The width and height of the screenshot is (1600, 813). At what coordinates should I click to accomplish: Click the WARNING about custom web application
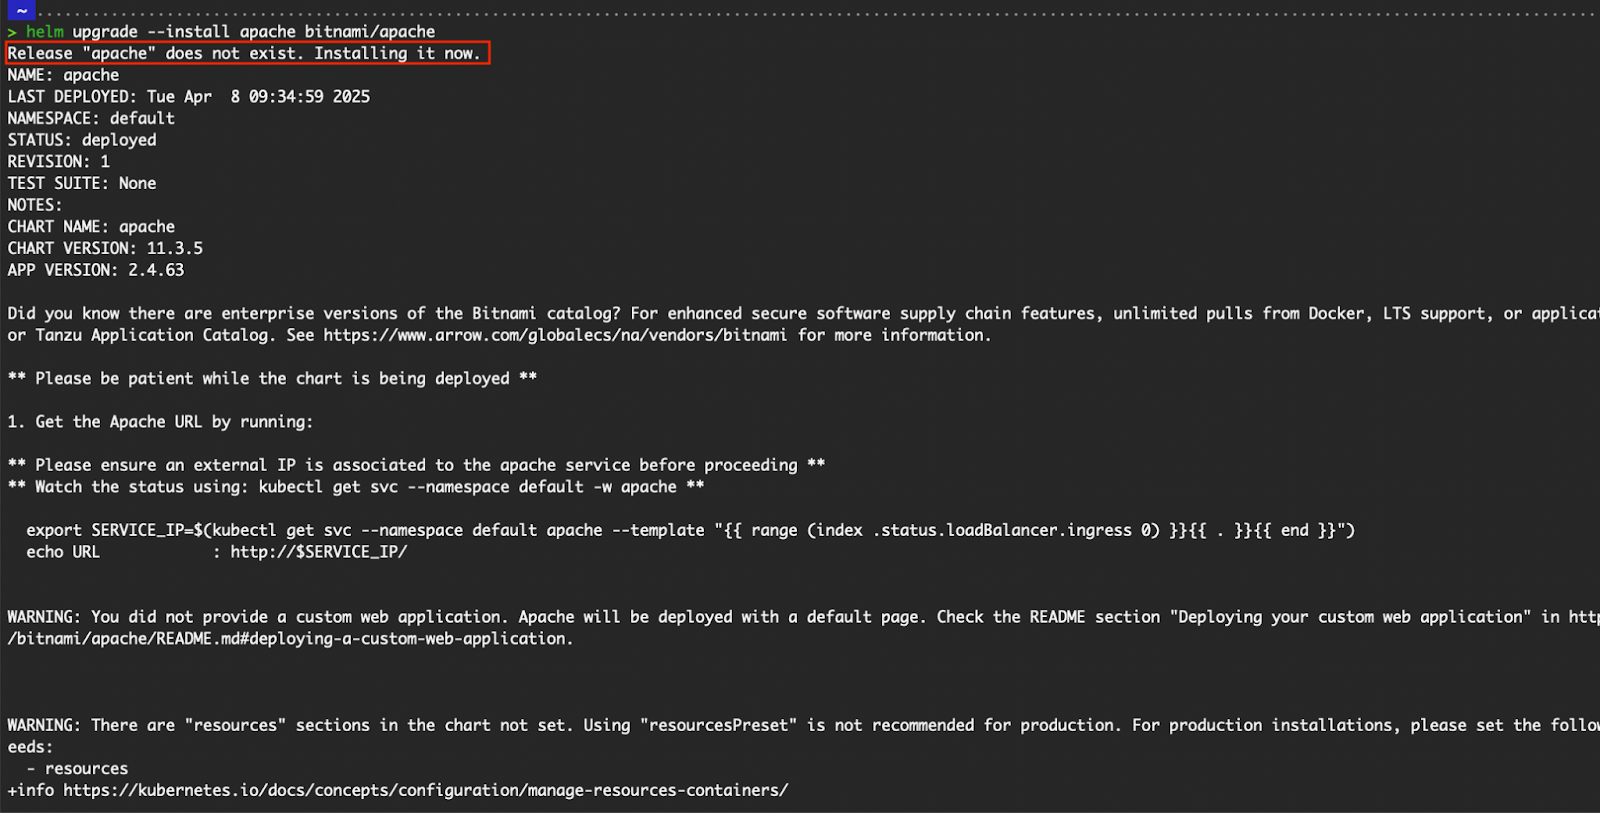point(803,617)
